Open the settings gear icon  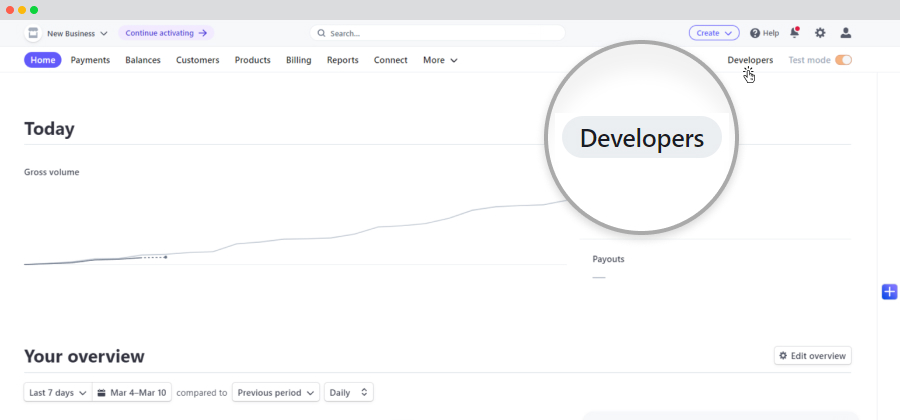pyautogui.click(x=820, y=33)
